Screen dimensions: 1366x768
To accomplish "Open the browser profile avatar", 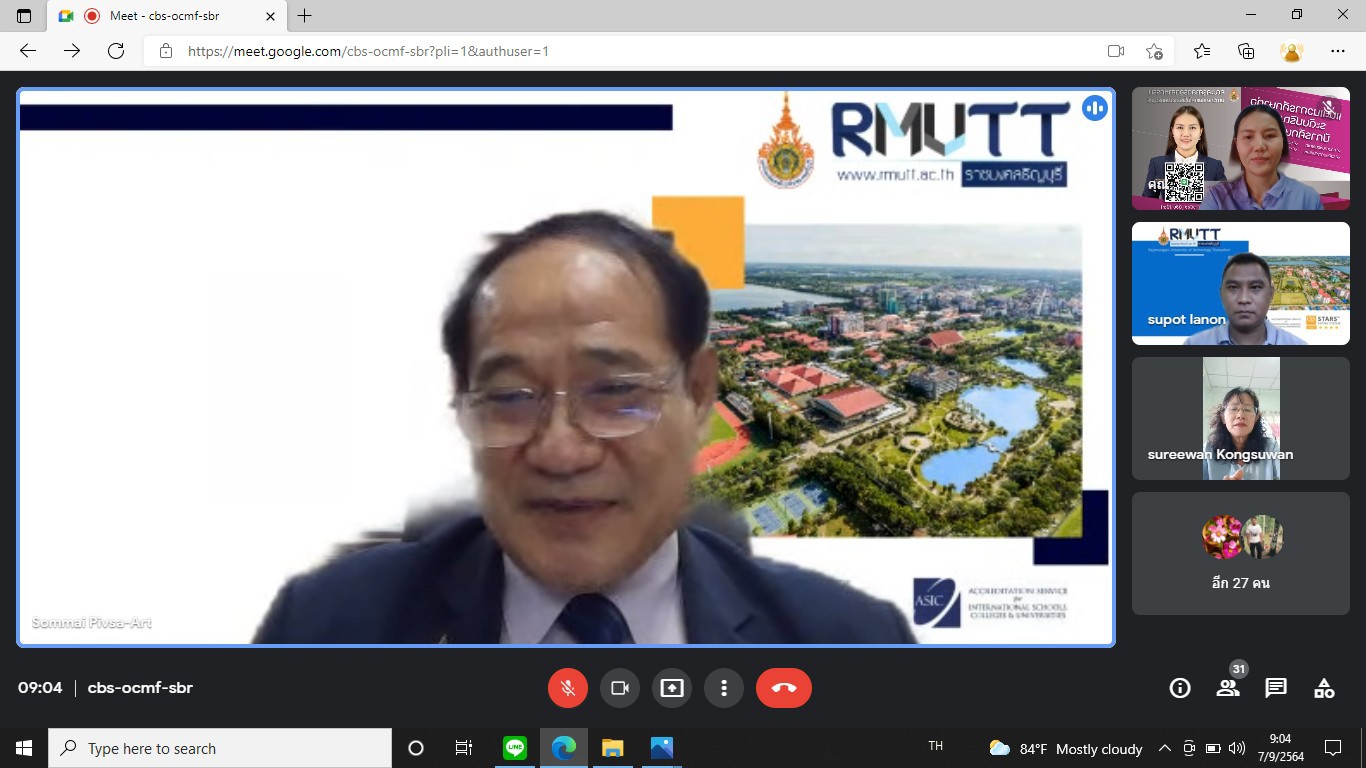I will 1292,51.
